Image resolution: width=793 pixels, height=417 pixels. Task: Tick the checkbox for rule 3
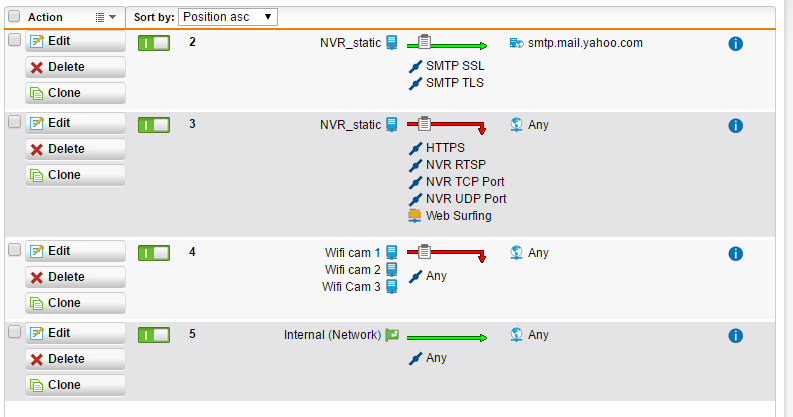coord(14,122)
